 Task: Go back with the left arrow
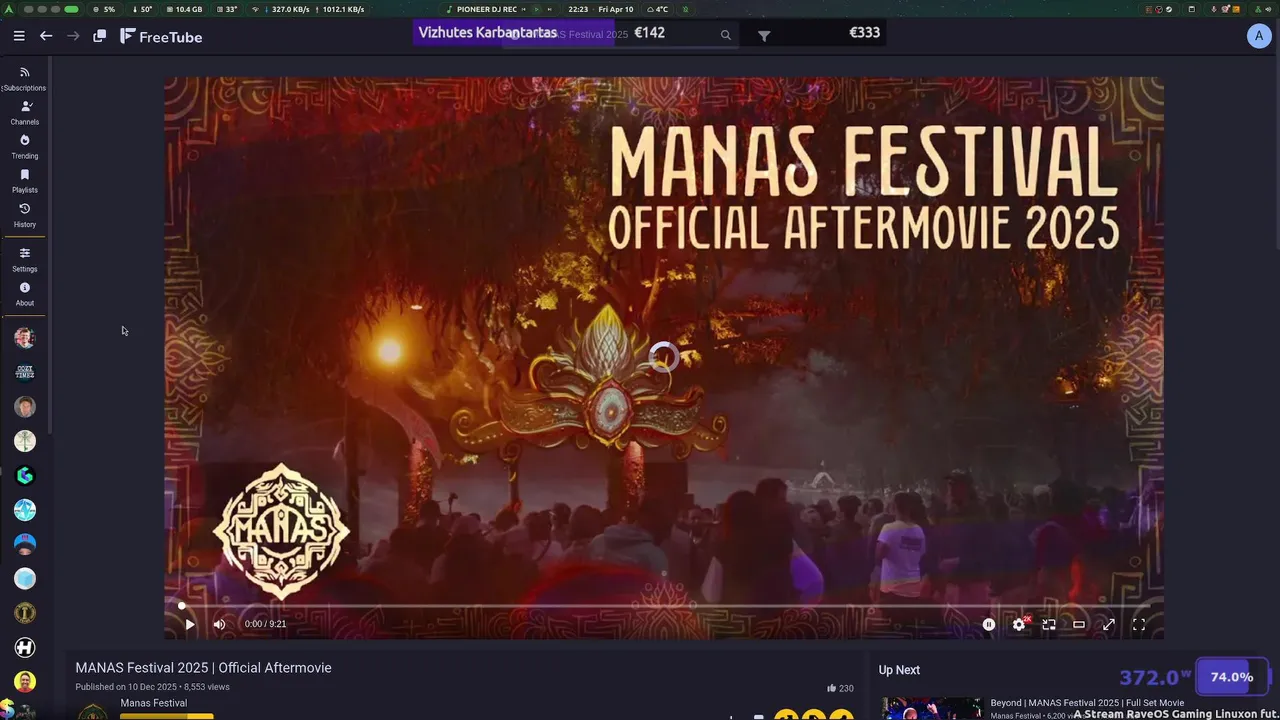click(46, 36)
